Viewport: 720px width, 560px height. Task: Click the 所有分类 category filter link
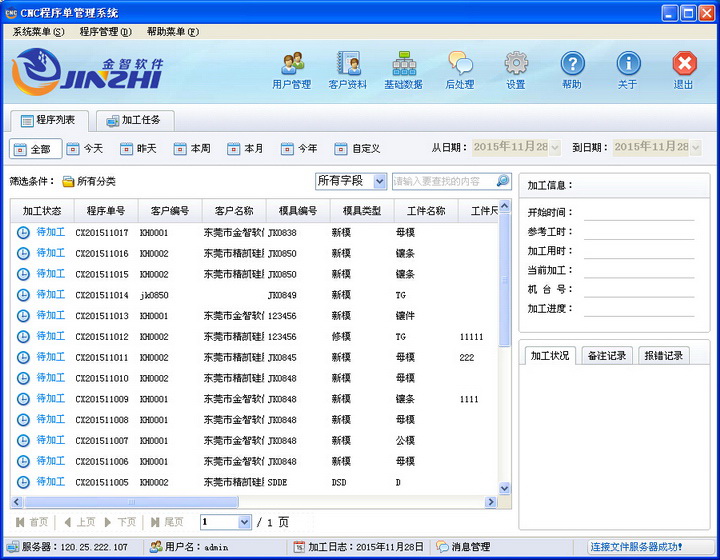point(90,181)
